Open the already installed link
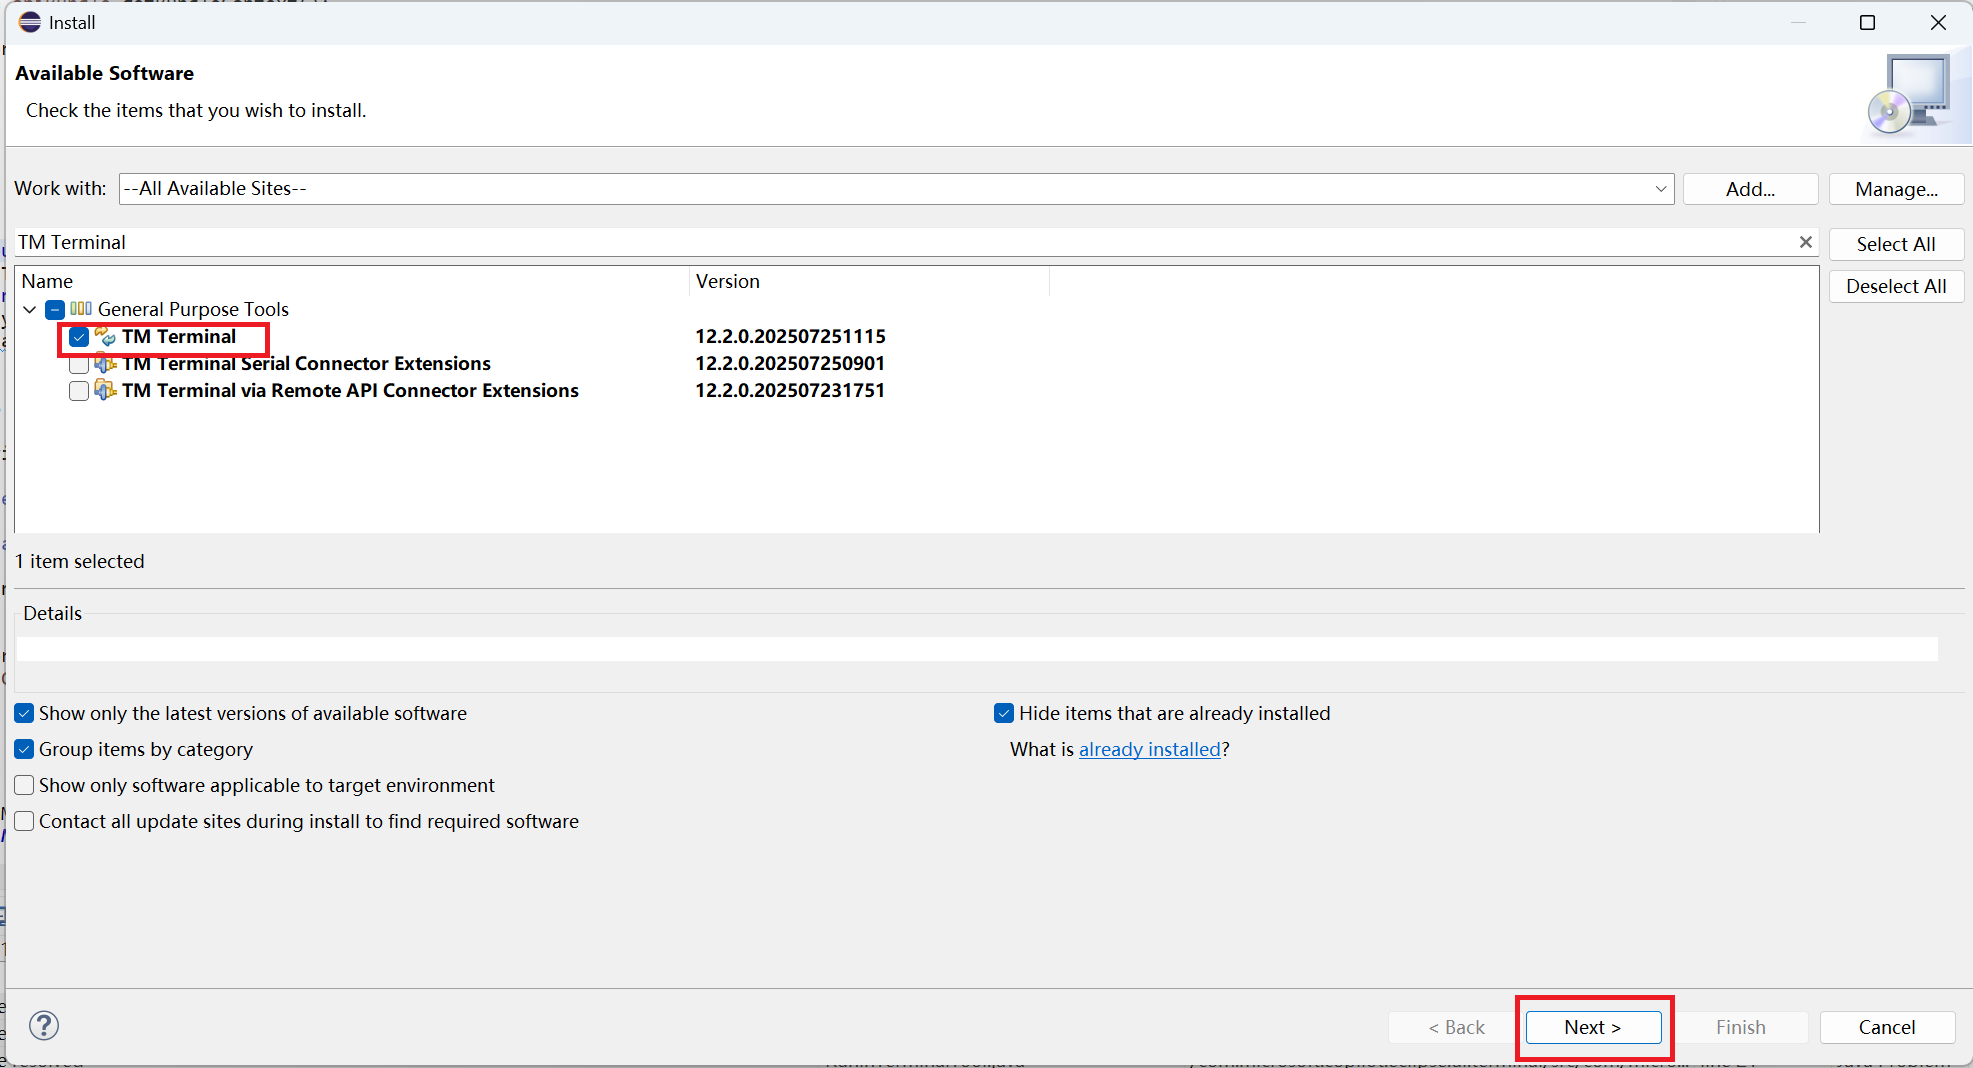Viewport: 1973px width, 1068px height. (x=1150, y=749)
